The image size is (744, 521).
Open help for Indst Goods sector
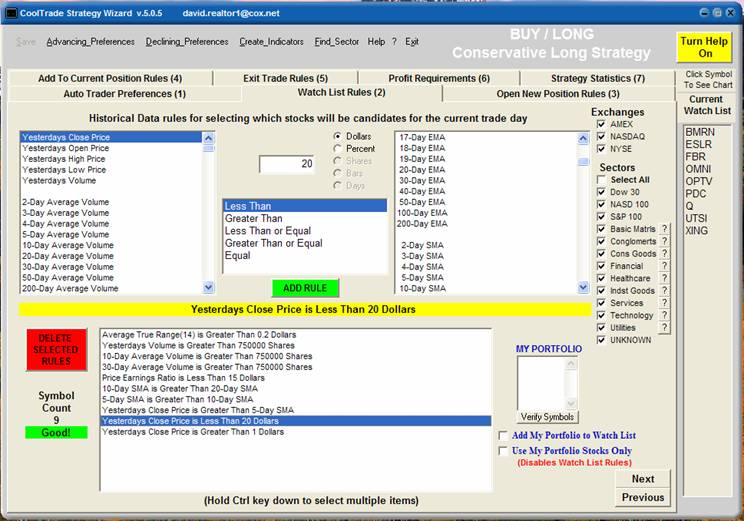pos(664,290)
